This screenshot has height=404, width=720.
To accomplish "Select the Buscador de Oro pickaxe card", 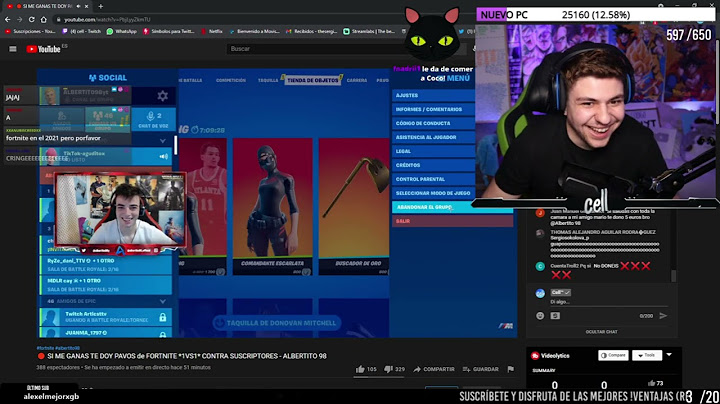I will coord(354,207).
